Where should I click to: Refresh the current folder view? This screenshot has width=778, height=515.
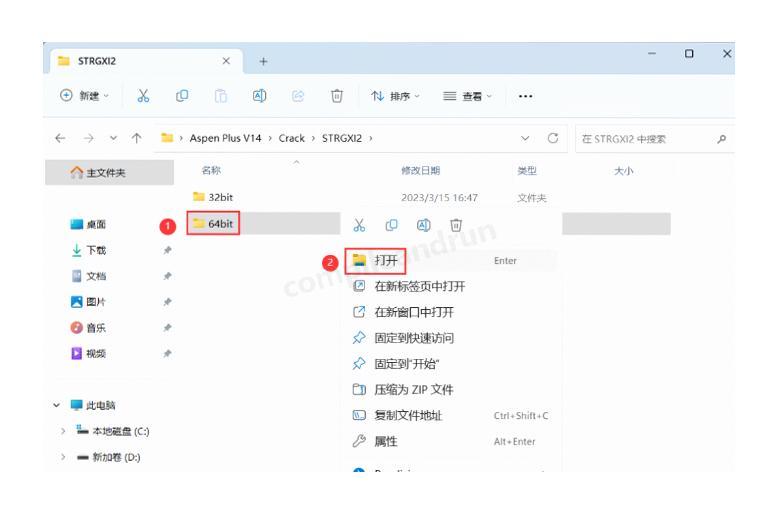(553, 138)
